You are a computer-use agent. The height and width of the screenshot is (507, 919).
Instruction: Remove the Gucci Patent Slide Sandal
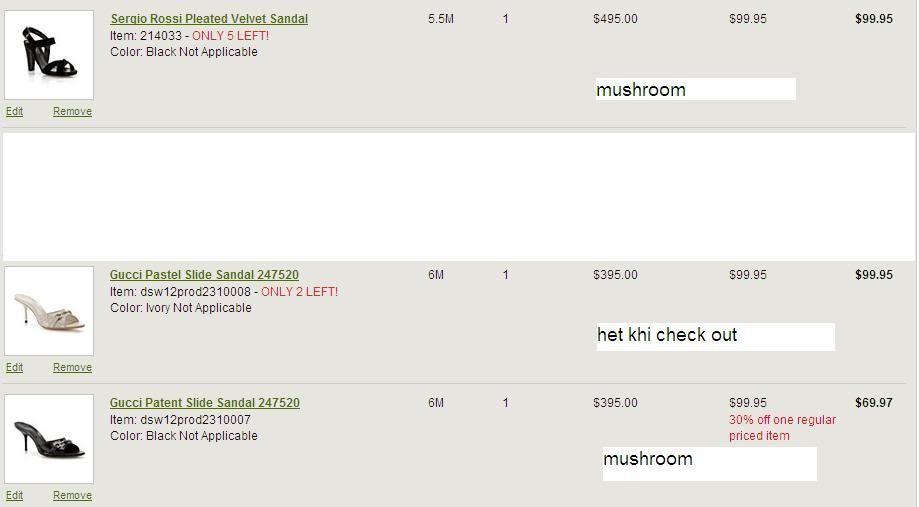pyautogui.click(x=72, y=496)
